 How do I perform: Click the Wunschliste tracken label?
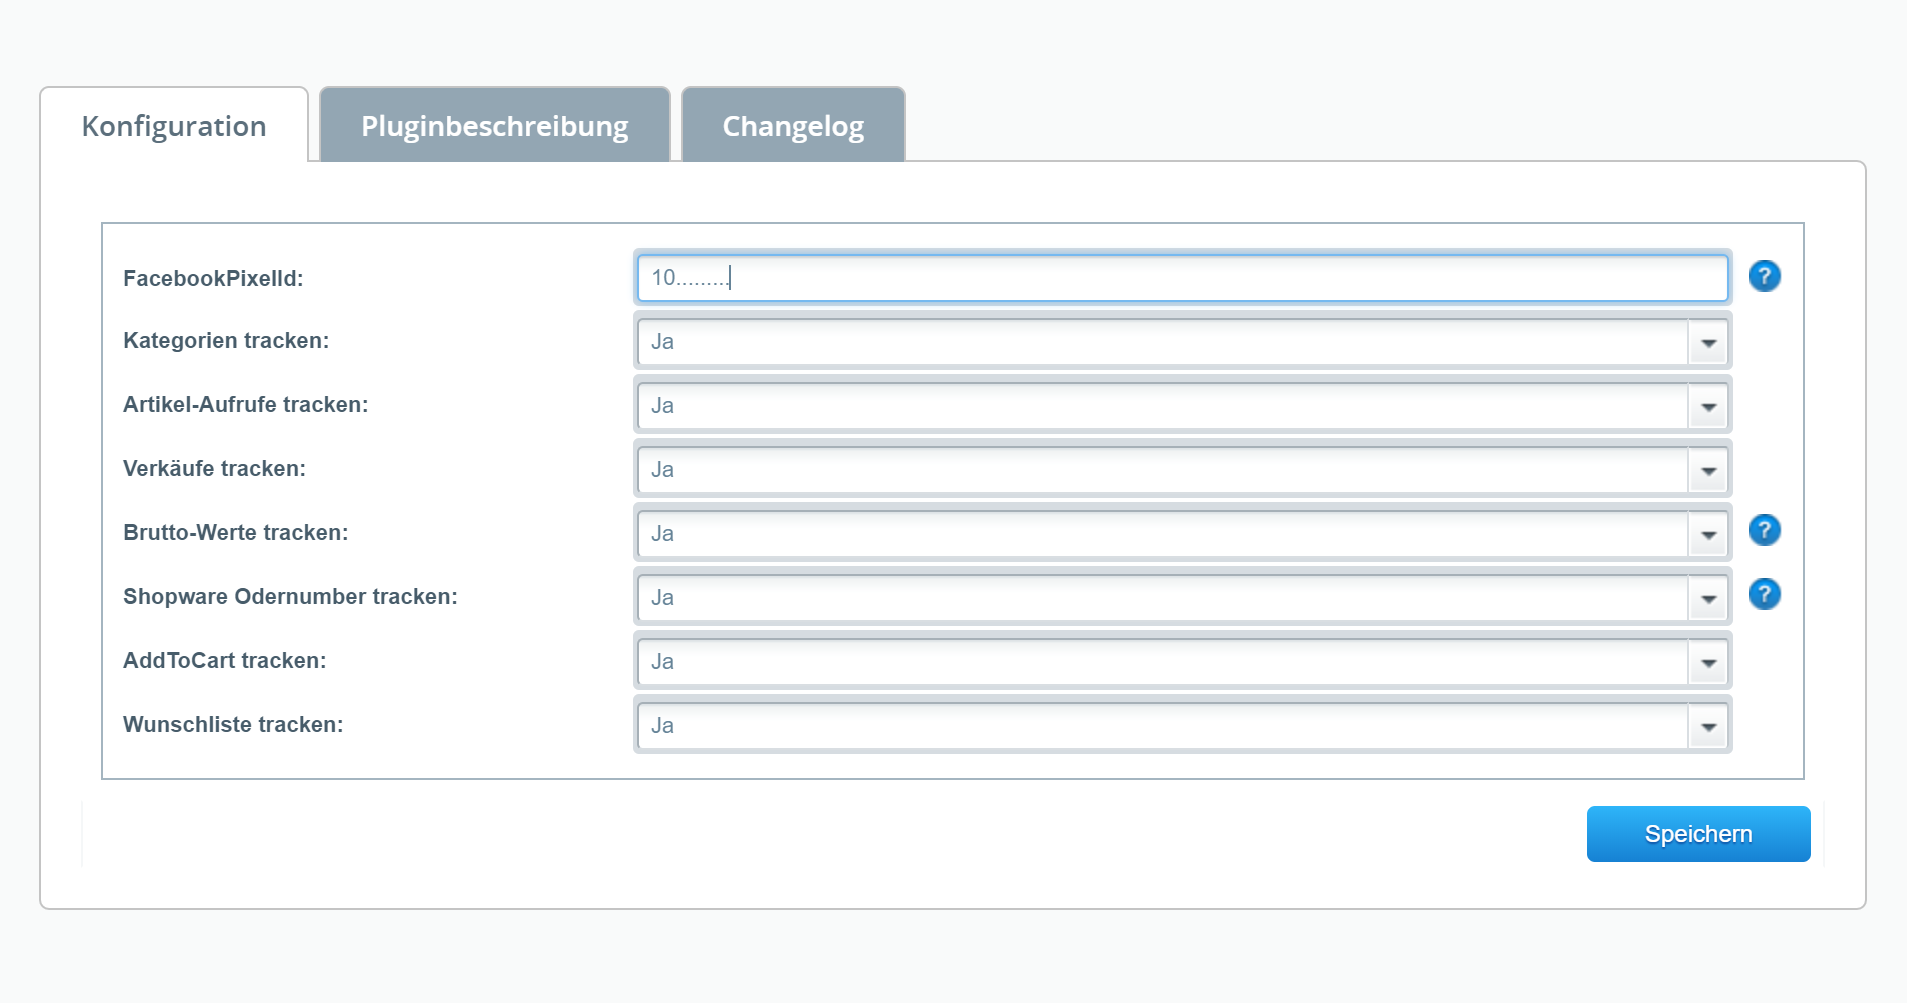(x=233, y=724)
